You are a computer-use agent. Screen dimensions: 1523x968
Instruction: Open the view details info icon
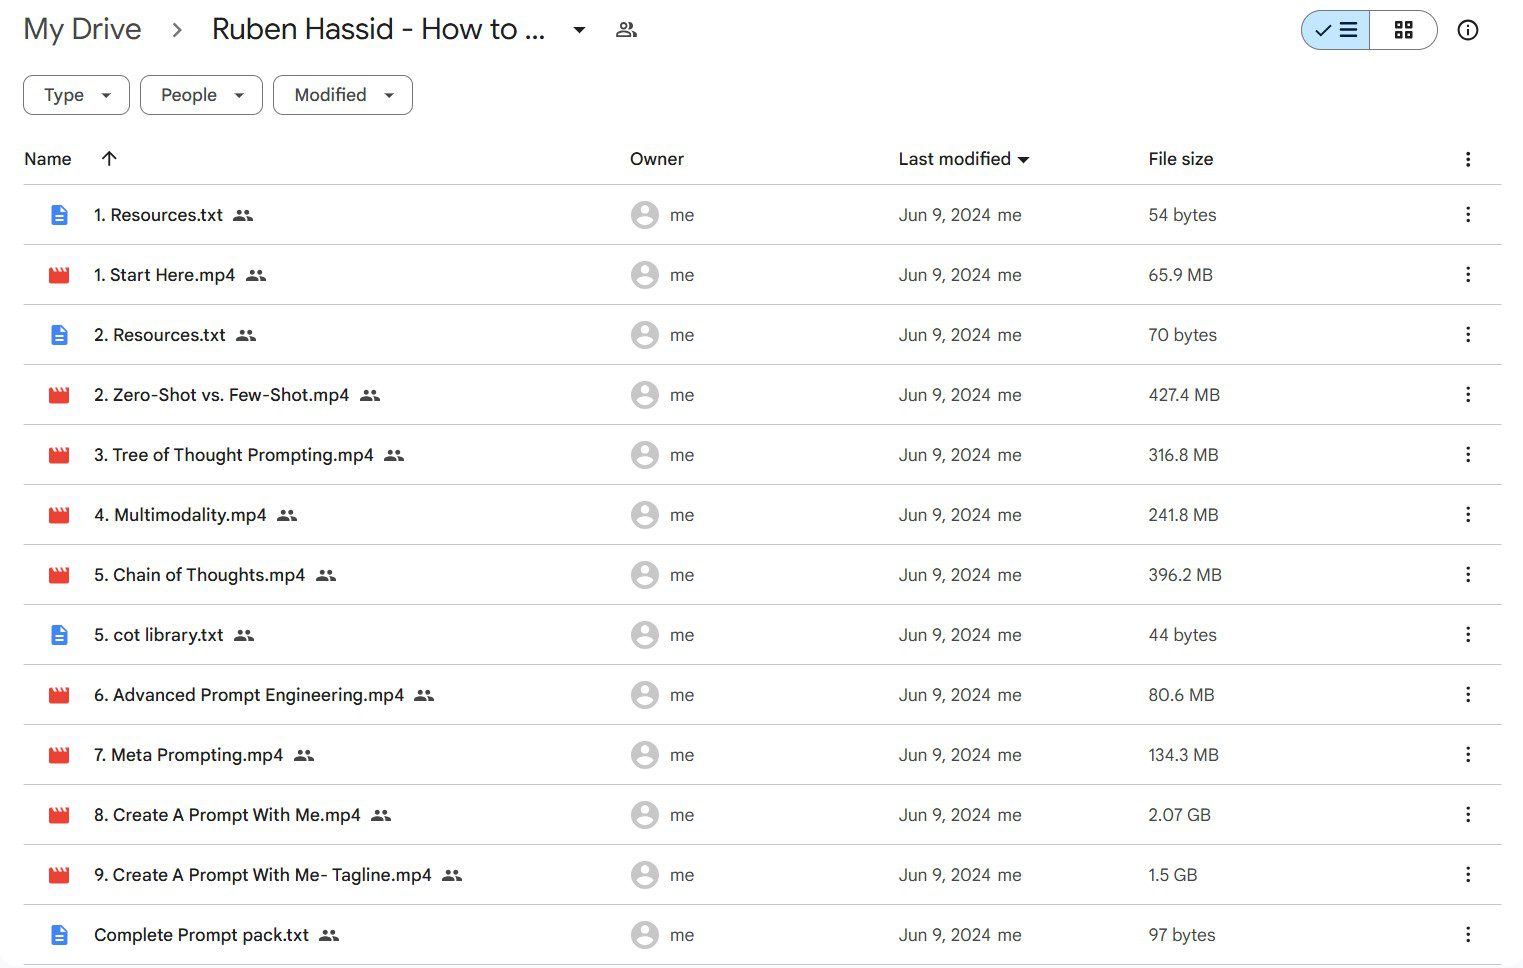pyautogui.click(x=1467, y=30)
